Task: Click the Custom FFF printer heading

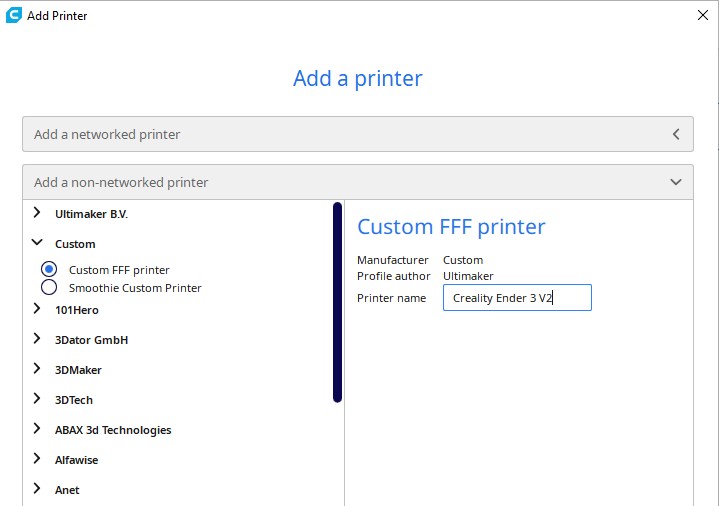Action: (451, 227)
